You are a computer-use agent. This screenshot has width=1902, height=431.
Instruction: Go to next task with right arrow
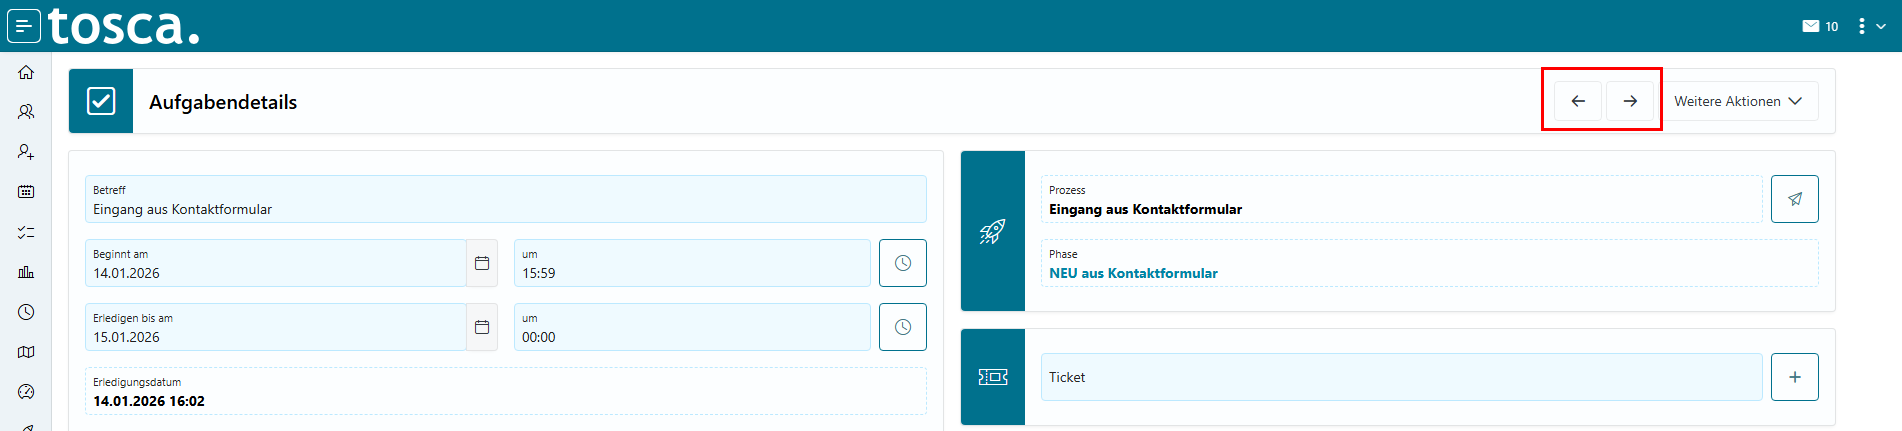[1630, 101]
